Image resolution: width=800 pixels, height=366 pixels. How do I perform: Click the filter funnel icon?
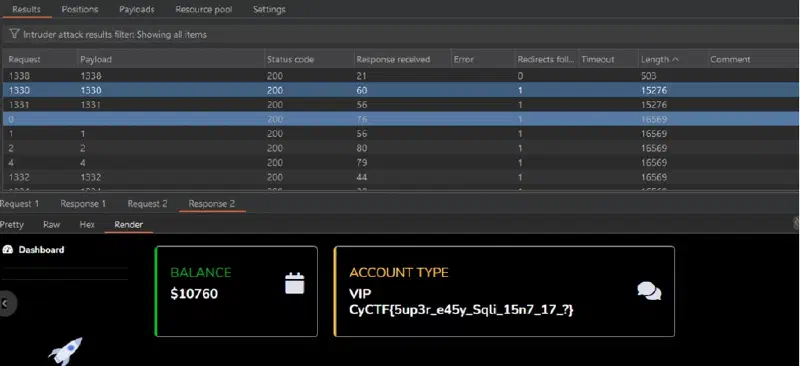tap(14, 34)
